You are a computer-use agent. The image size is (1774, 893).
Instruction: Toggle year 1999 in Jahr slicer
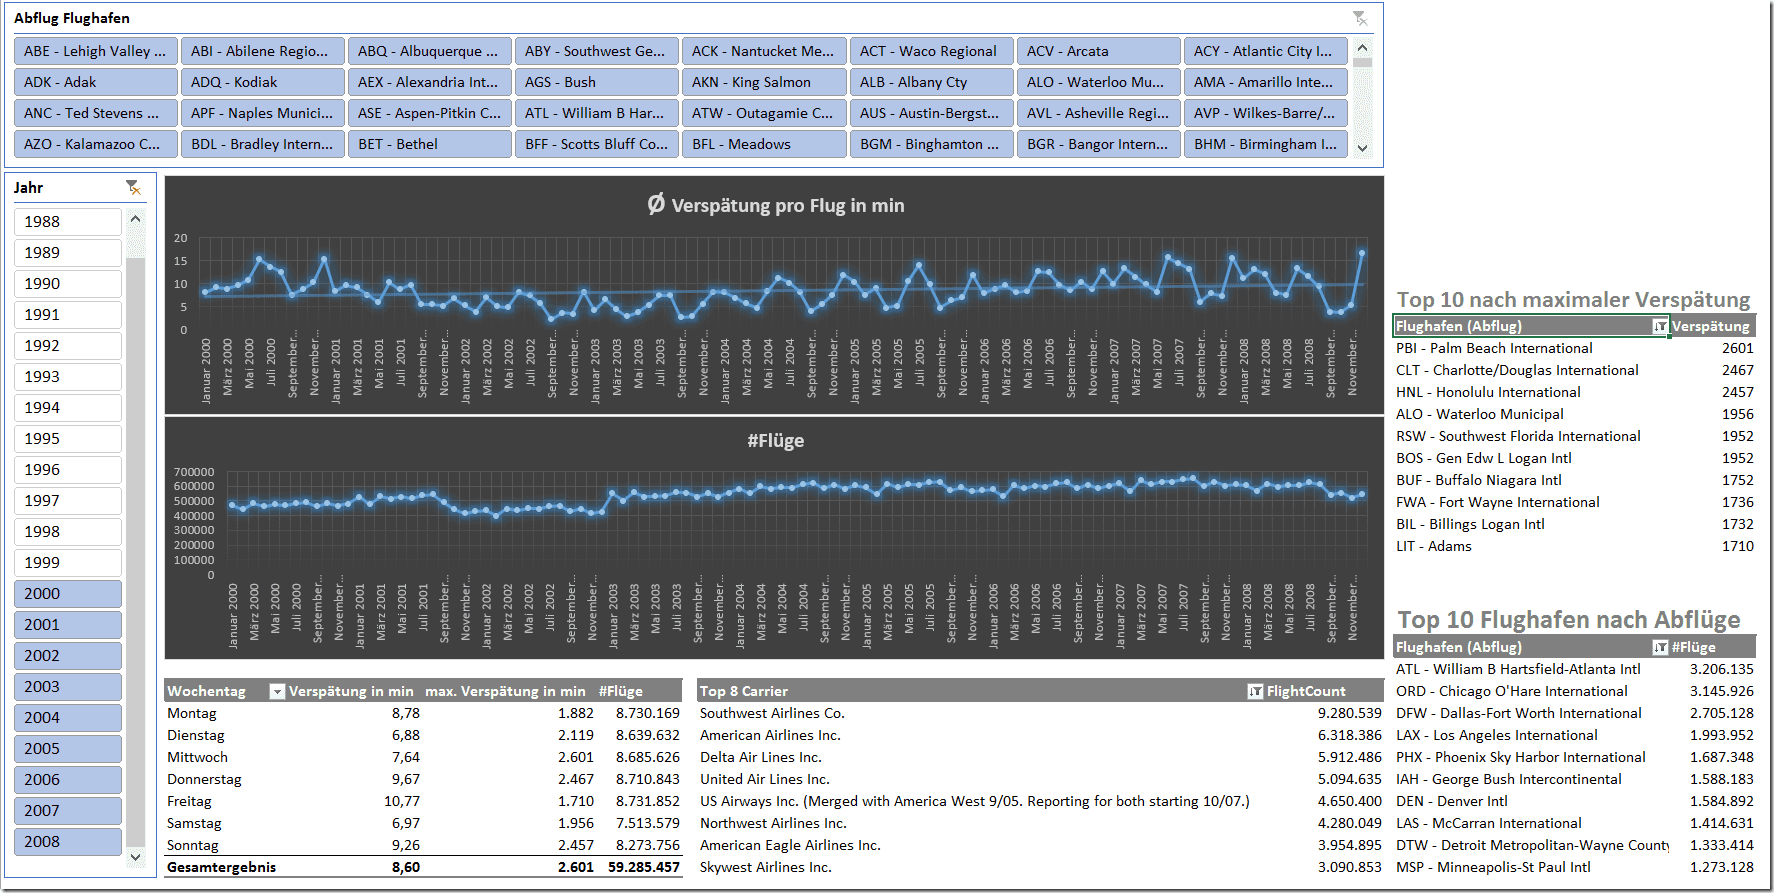[68, 562]
